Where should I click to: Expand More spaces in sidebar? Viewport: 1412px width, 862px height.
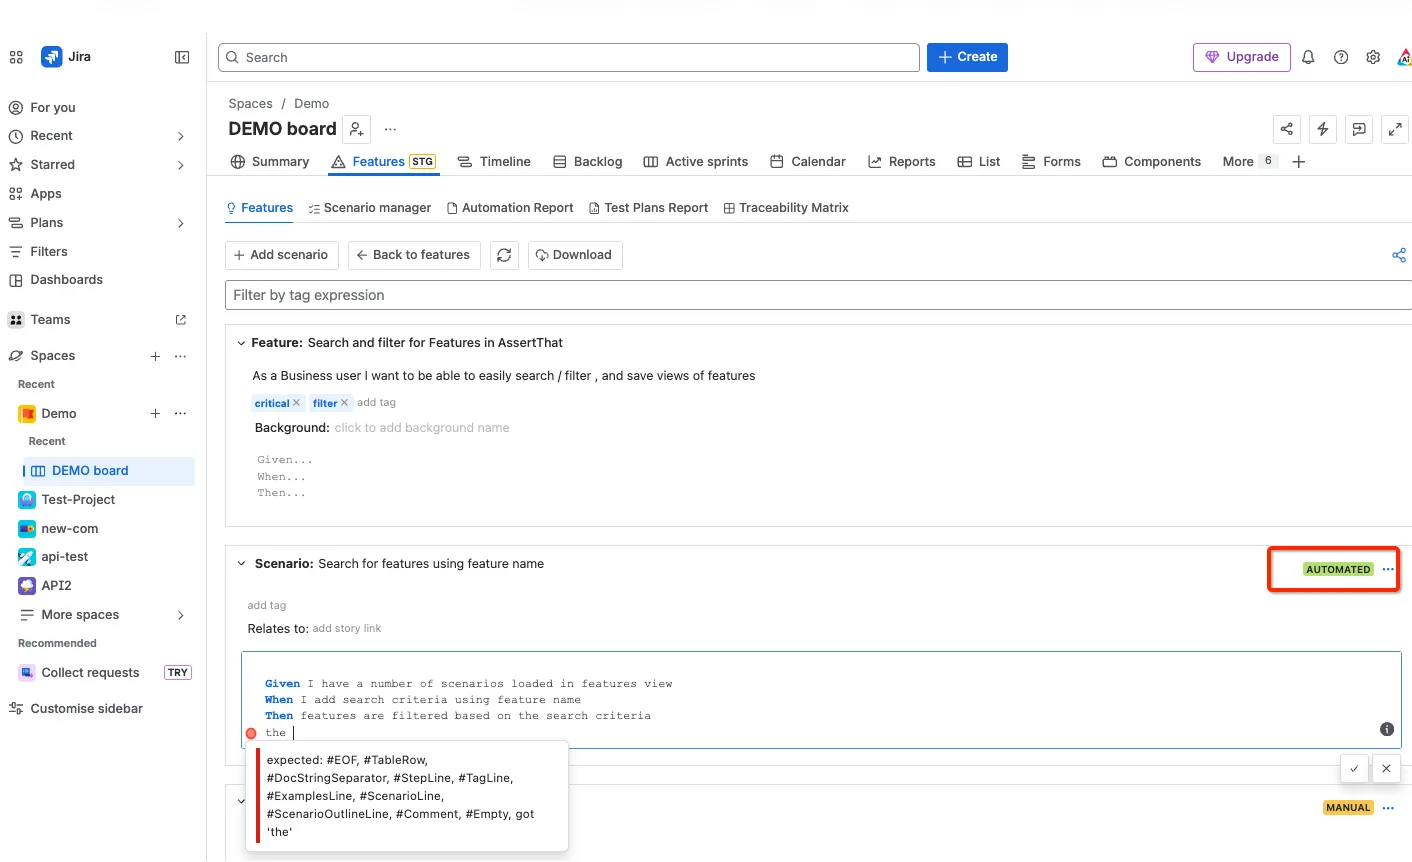click(181, 615)
